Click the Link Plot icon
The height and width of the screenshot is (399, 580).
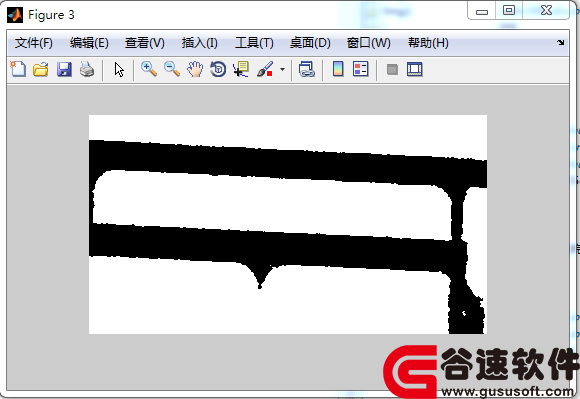[307, 69]
